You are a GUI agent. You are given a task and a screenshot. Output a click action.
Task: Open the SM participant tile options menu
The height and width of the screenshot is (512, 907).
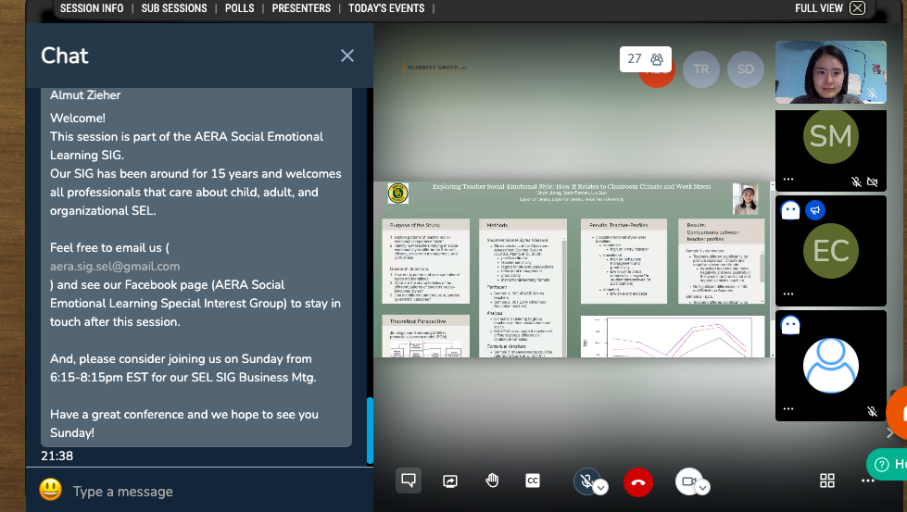[789, 180]
